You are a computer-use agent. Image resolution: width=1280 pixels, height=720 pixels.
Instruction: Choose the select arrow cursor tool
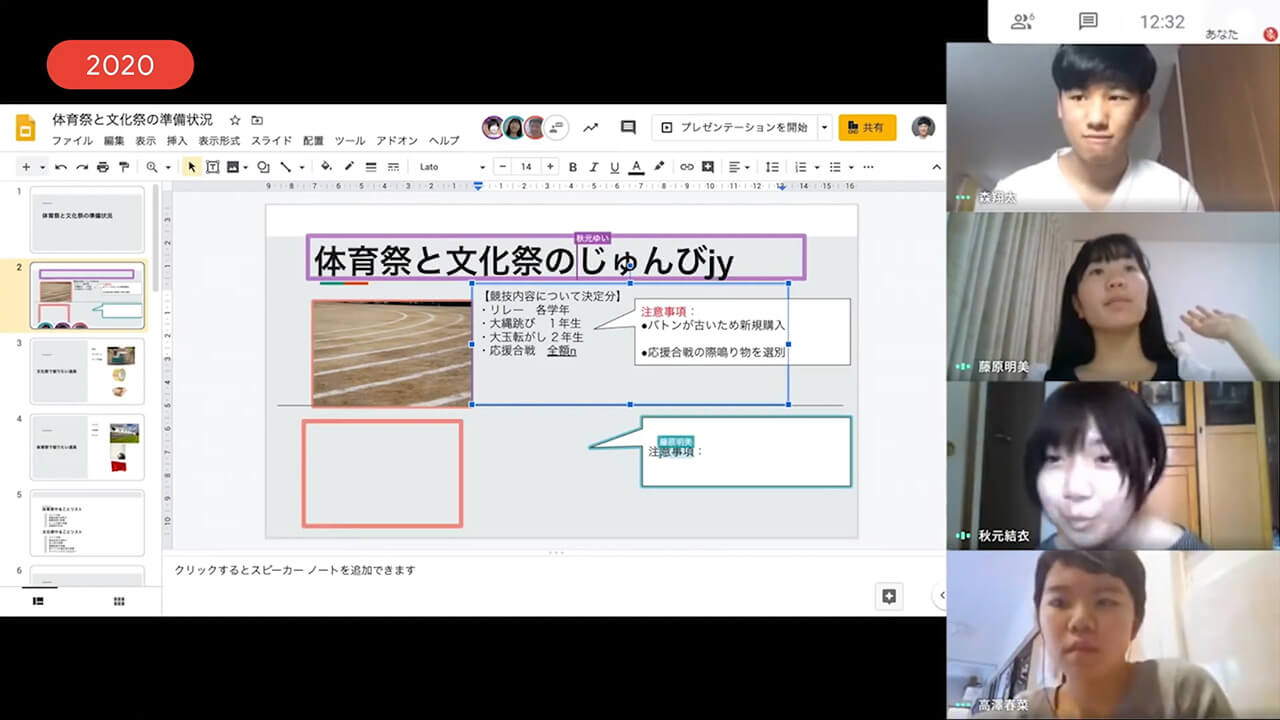191,167
